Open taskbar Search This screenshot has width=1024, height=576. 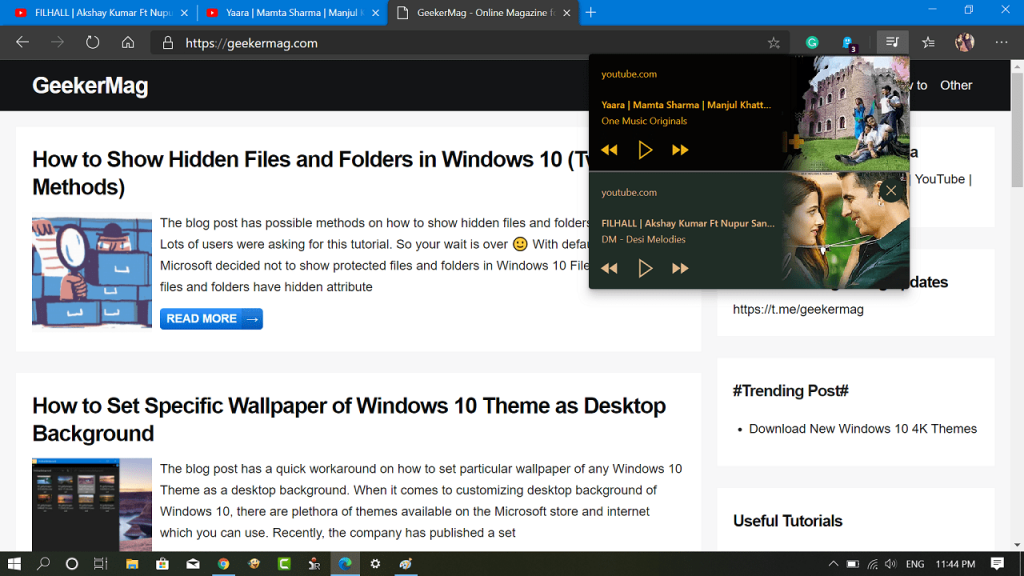click(43, 564)
